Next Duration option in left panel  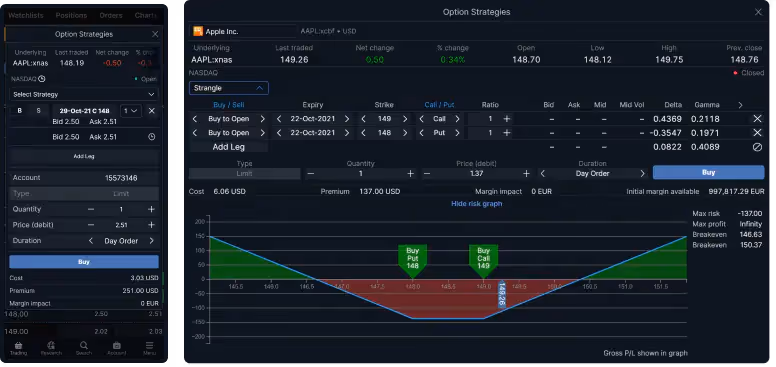tap(151, 241)
